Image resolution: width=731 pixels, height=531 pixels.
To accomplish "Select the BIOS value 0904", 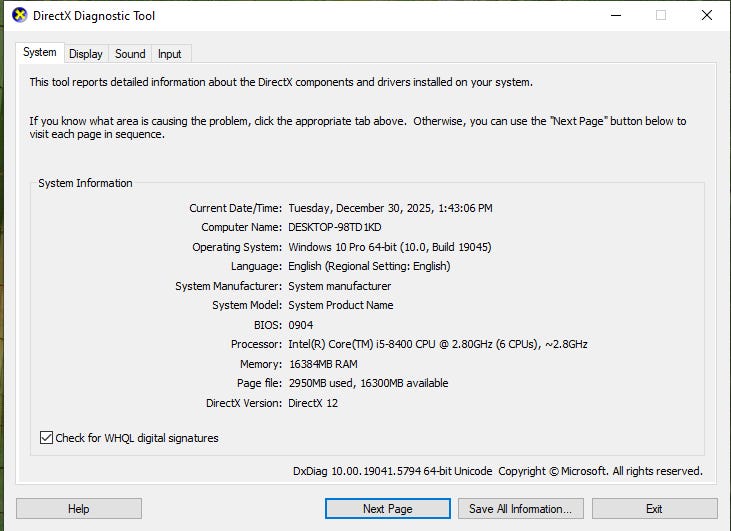I will (x=301, y=325).
